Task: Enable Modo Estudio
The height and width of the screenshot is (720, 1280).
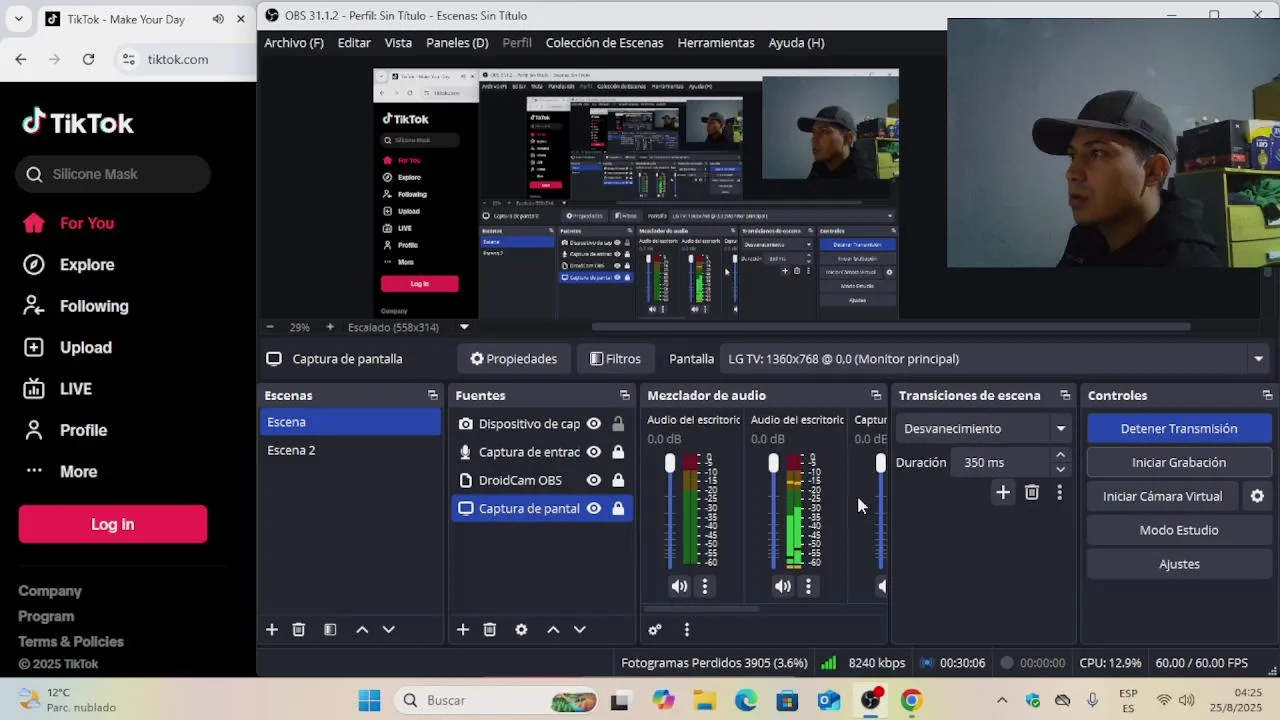Action: 1179,530
